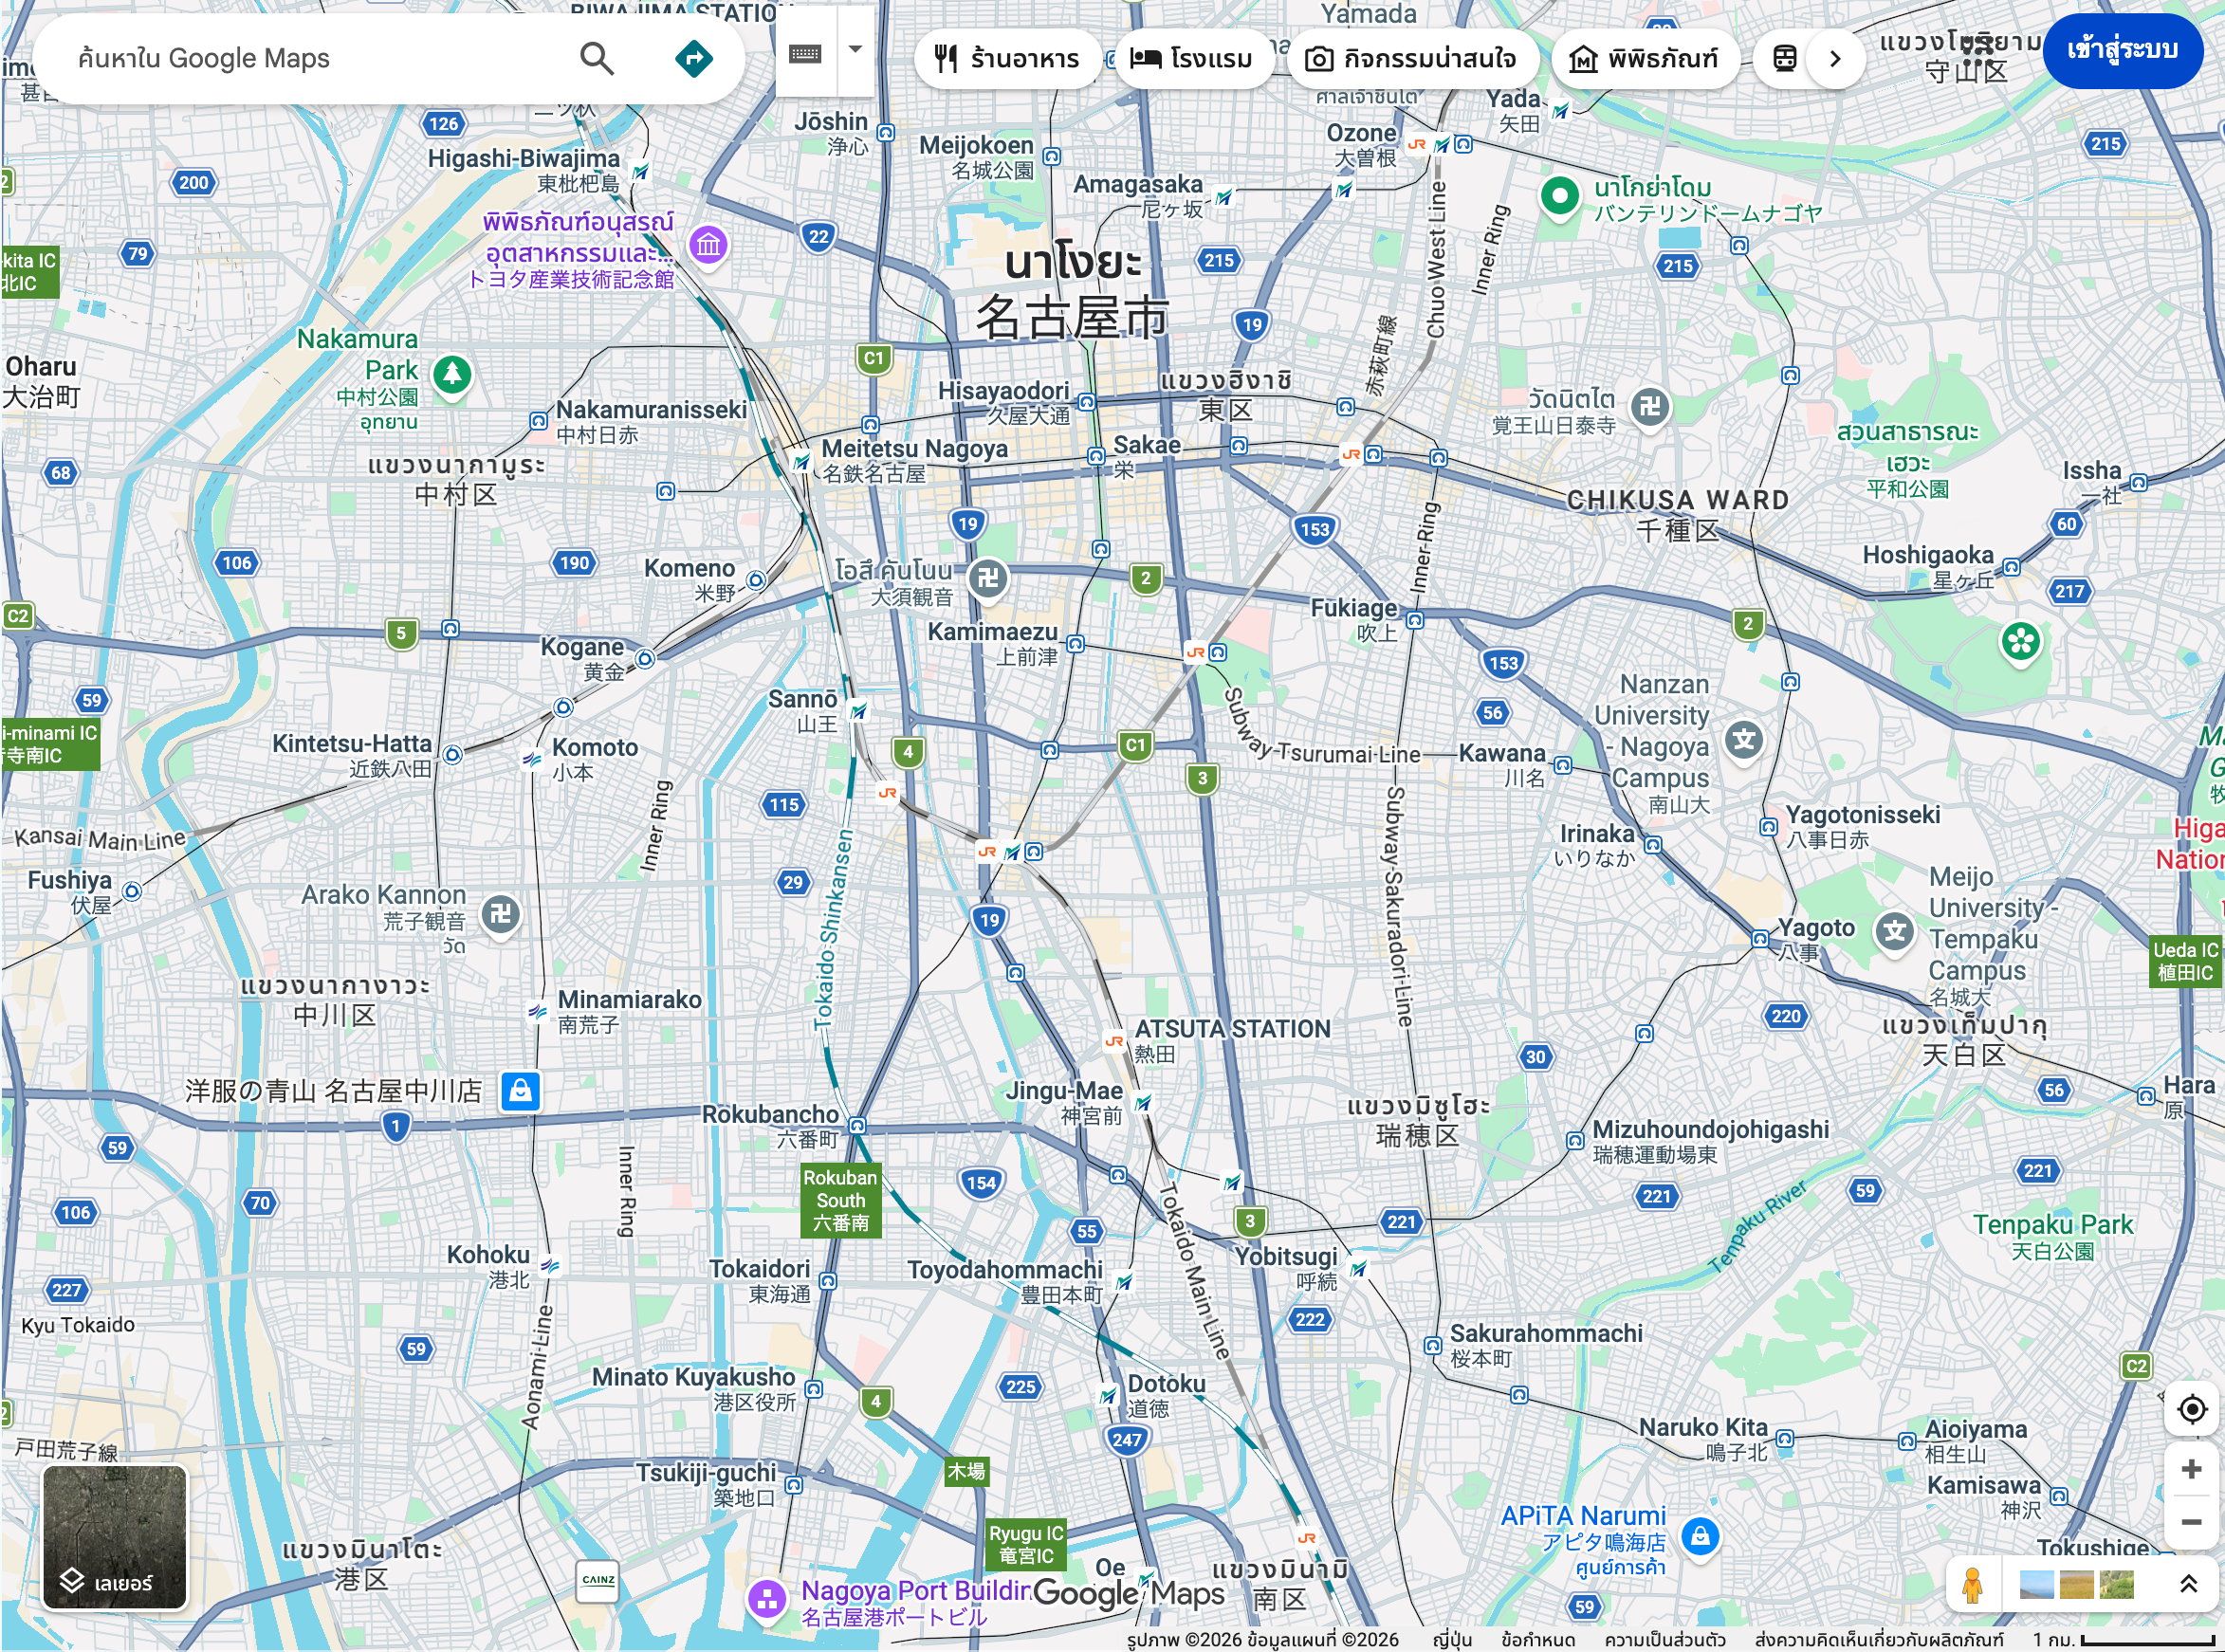
Task: Filter by ร้านอาหาร (restaurants)
Action: (x=1006, y=59)
